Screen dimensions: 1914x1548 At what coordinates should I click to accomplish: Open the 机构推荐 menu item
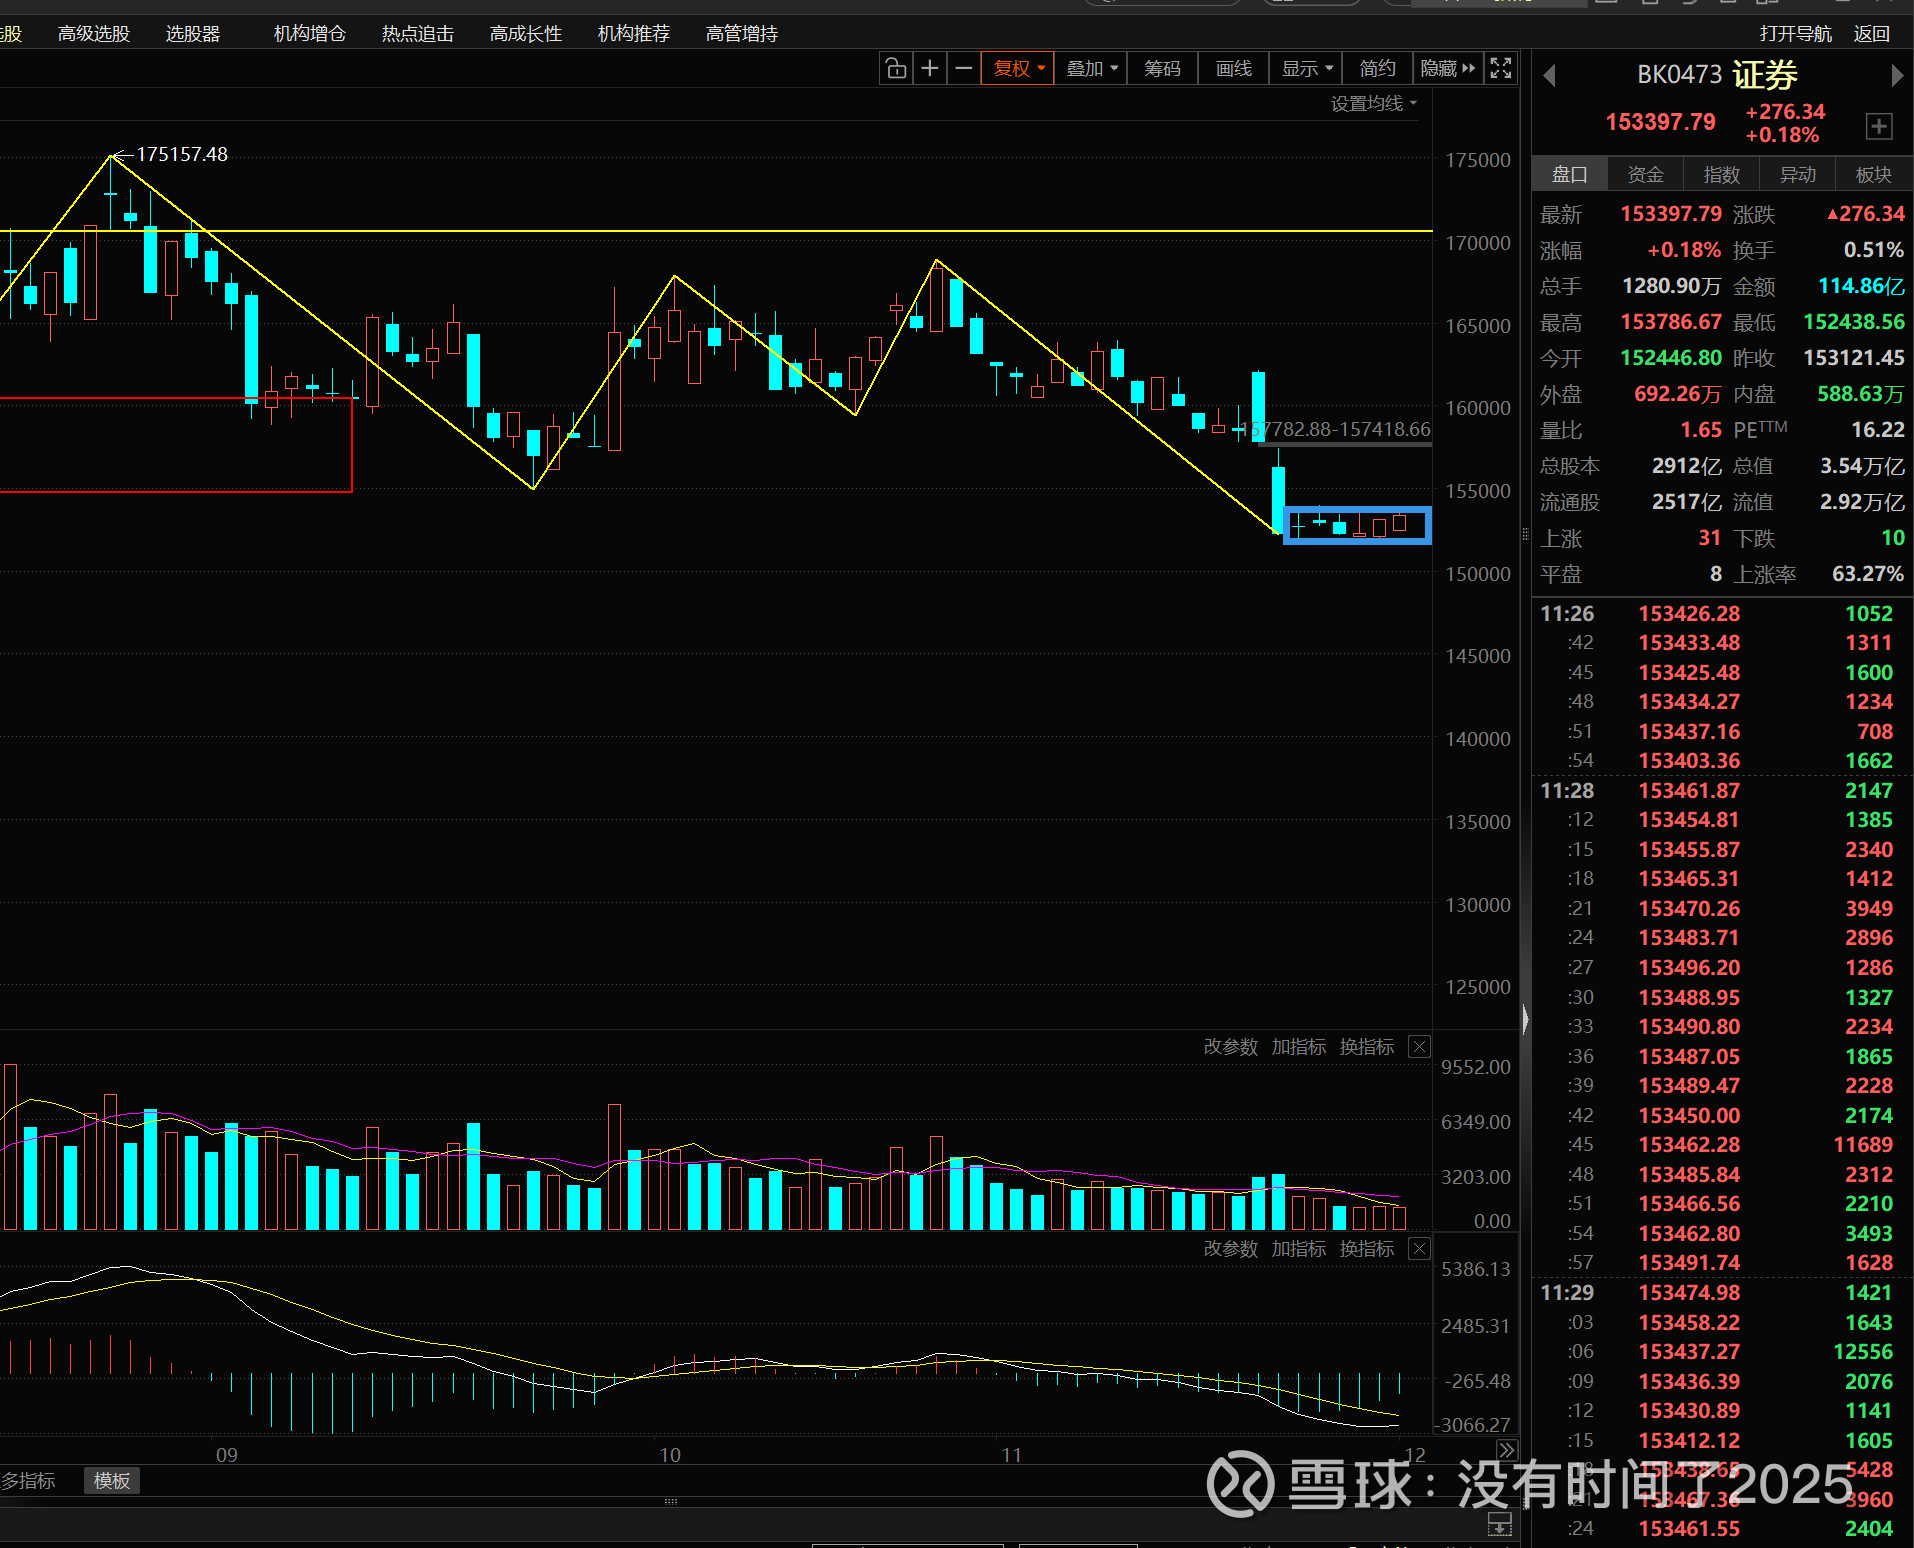pyautogui.click(x=634, y=34)
